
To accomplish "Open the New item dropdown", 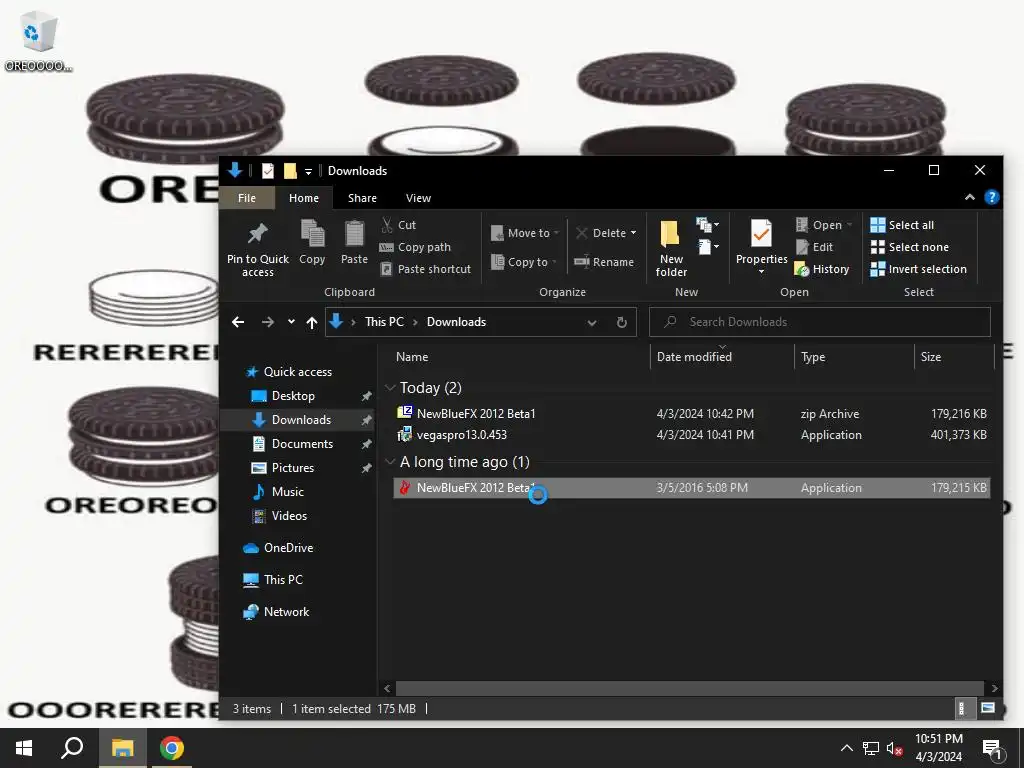I will [x=707, y=225].
